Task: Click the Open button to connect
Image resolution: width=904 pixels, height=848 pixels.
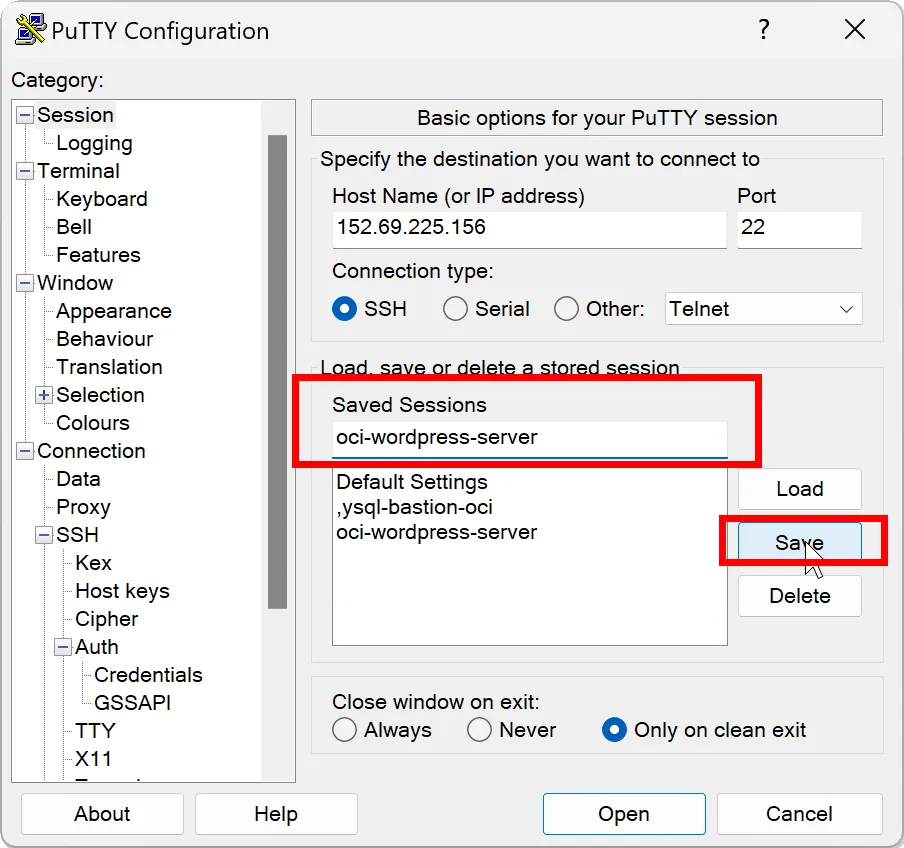Action: point(624,814)
